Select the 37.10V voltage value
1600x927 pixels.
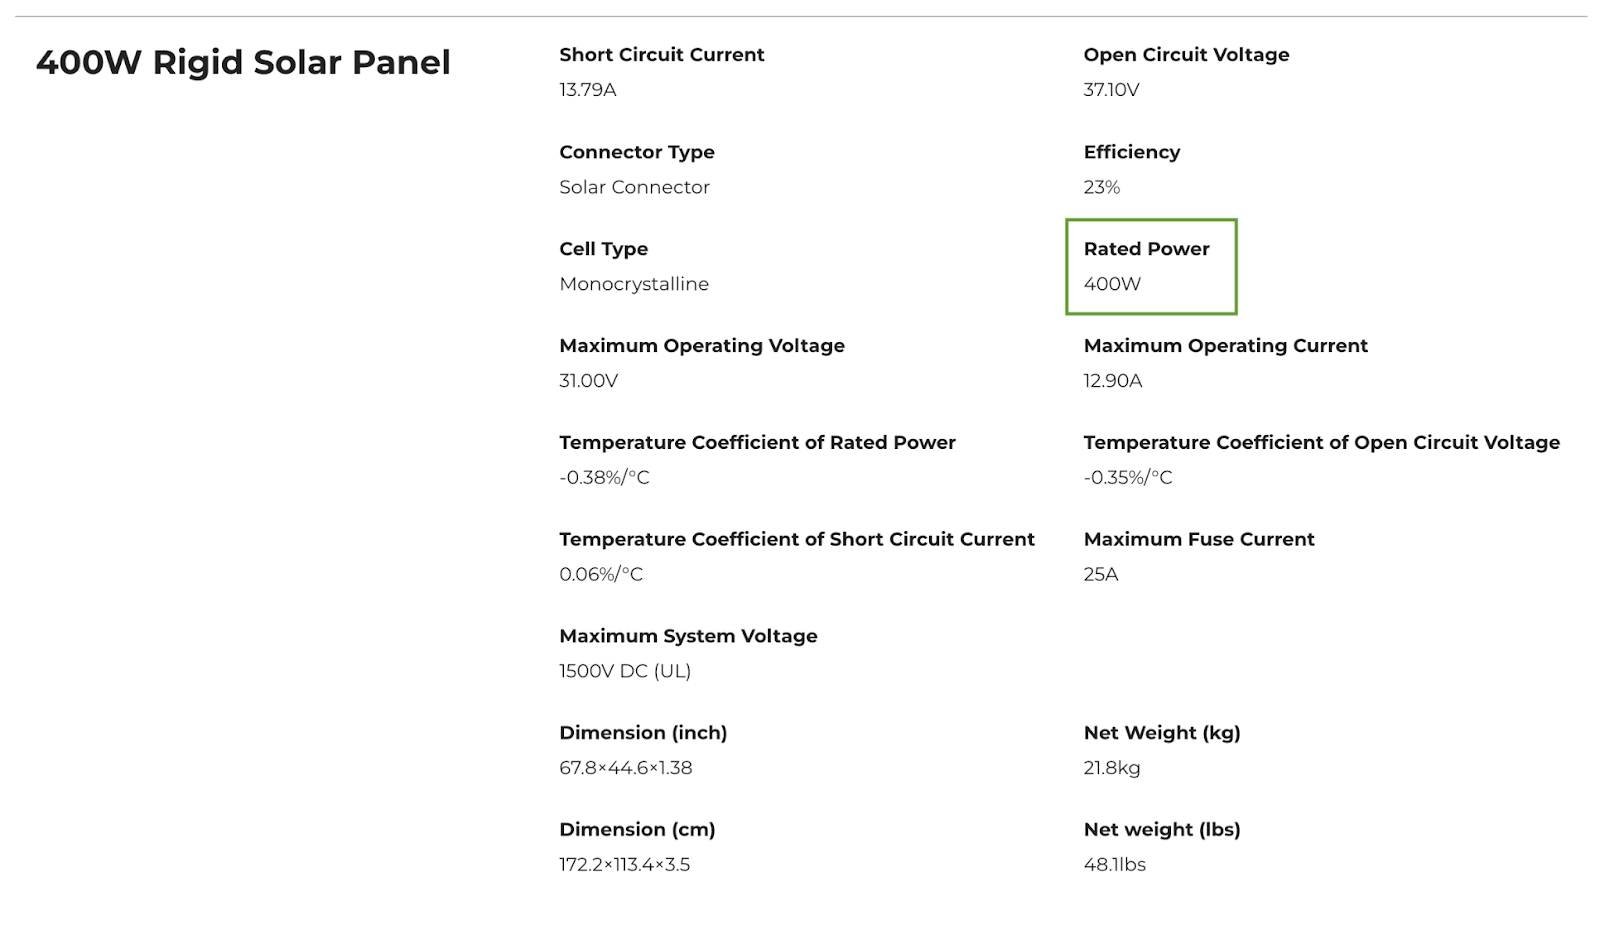coord(1111,90)
